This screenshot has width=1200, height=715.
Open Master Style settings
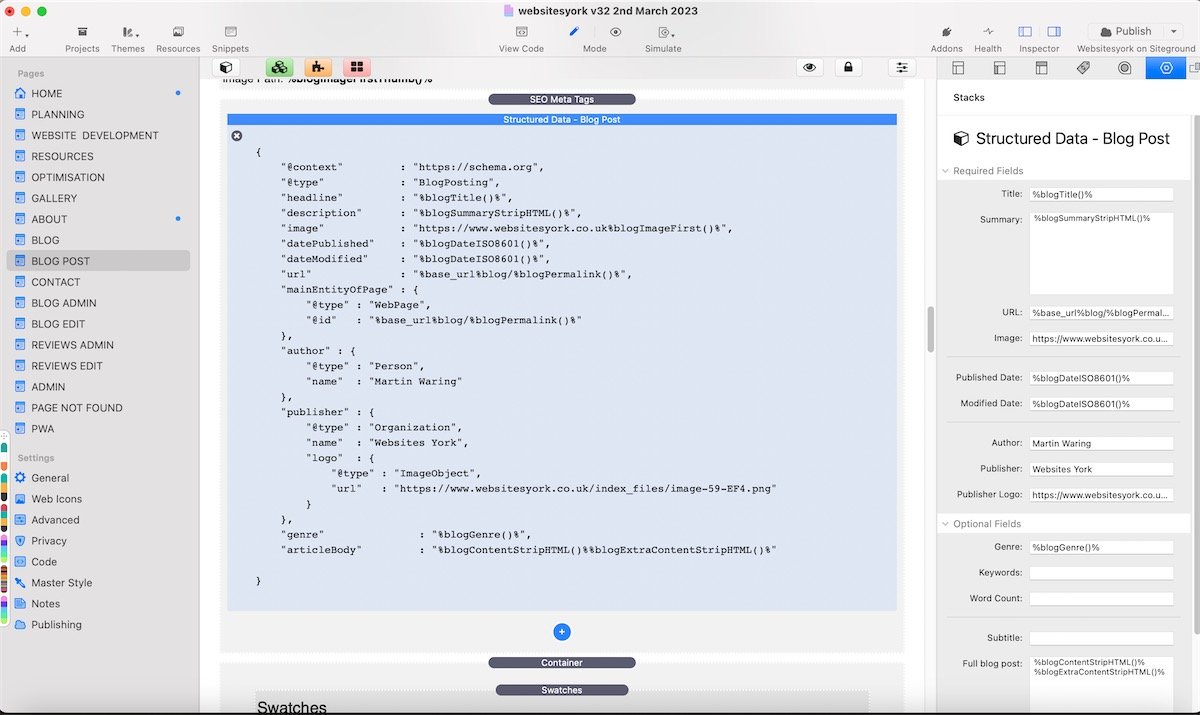[61, 583]
